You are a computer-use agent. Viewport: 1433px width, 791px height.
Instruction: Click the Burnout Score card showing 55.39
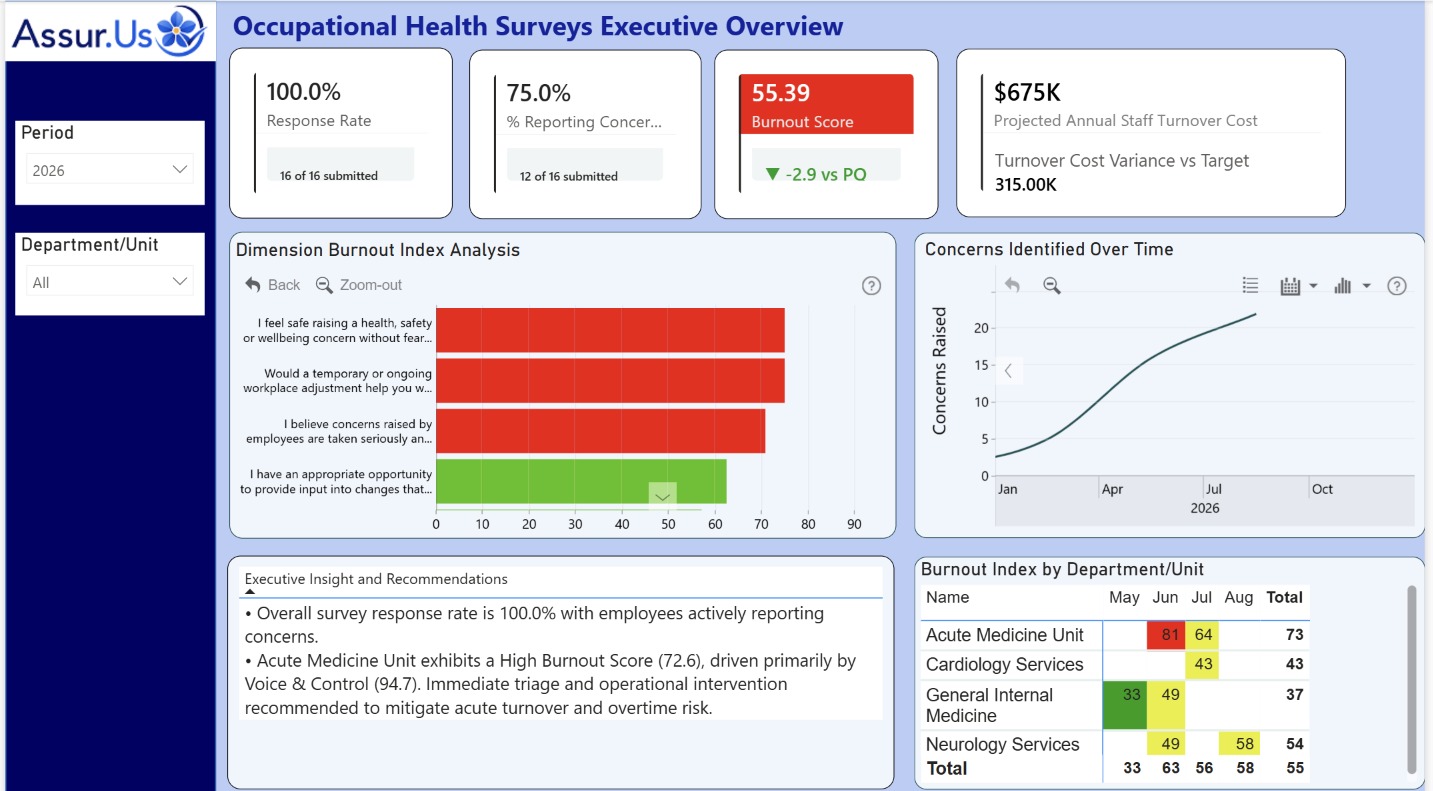click(826, 133)
